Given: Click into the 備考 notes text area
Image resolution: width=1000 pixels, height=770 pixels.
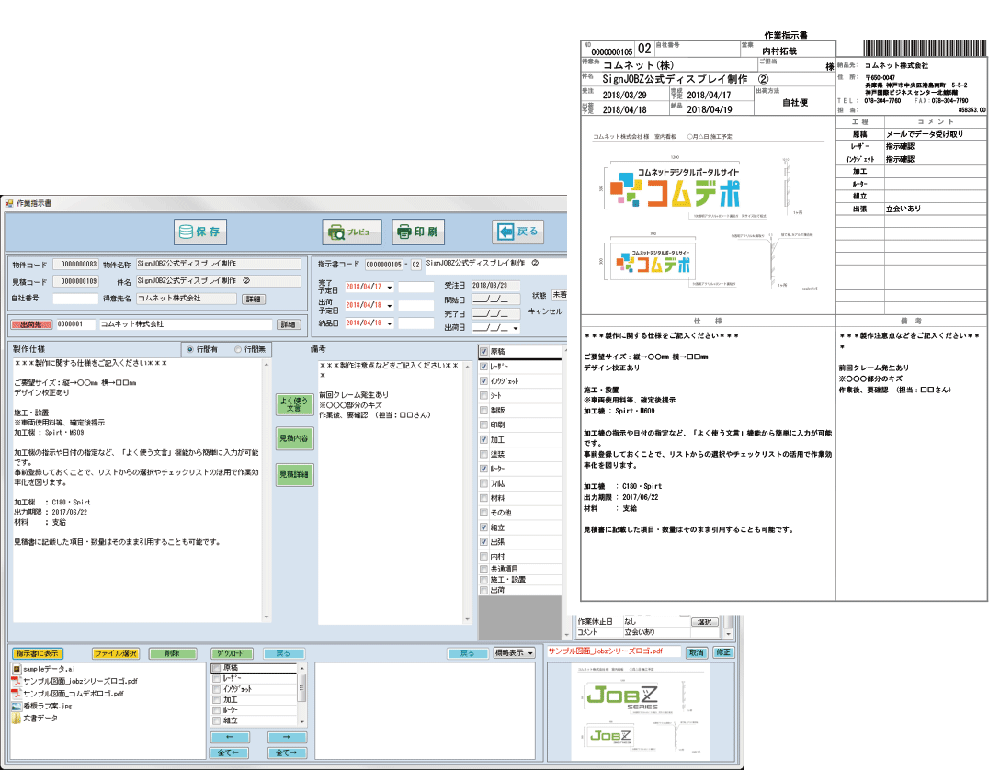Looking at the screenshot, I should (390, 492).
